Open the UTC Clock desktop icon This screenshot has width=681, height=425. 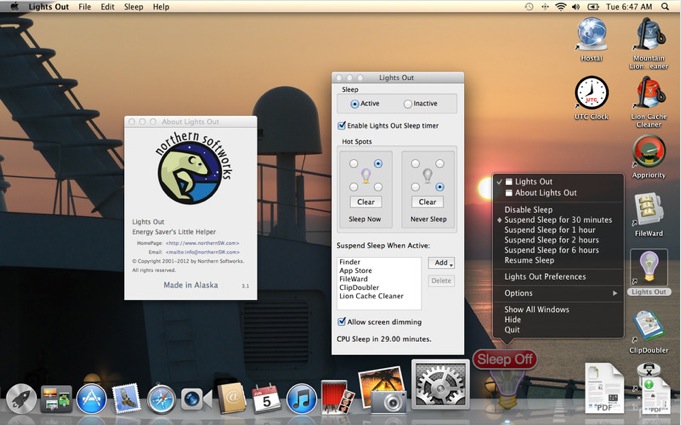point(591,94)
